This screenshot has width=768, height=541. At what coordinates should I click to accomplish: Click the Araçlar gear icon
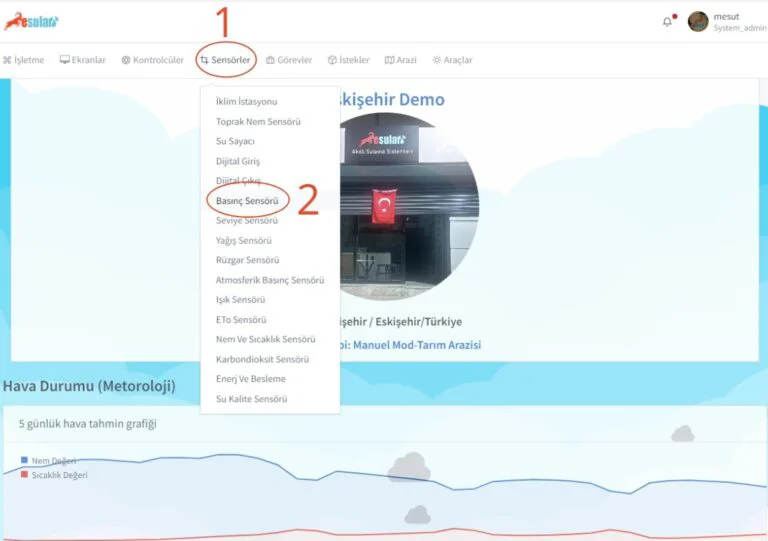pos(437,60)
